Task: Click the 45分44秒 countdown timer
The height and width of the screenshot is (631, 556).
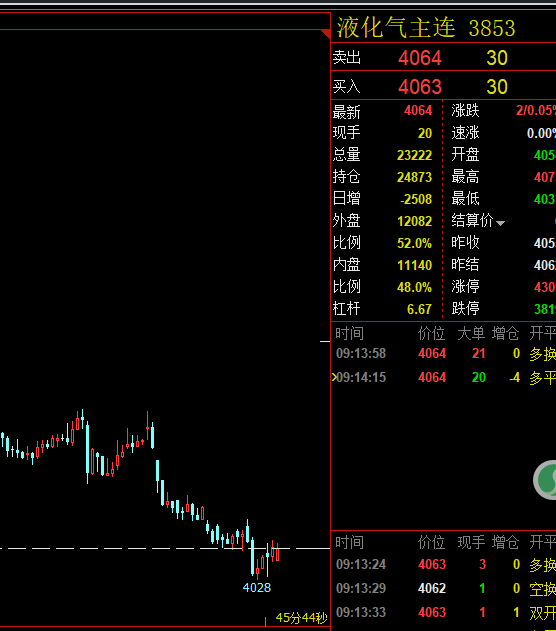Action: (301, 618)
